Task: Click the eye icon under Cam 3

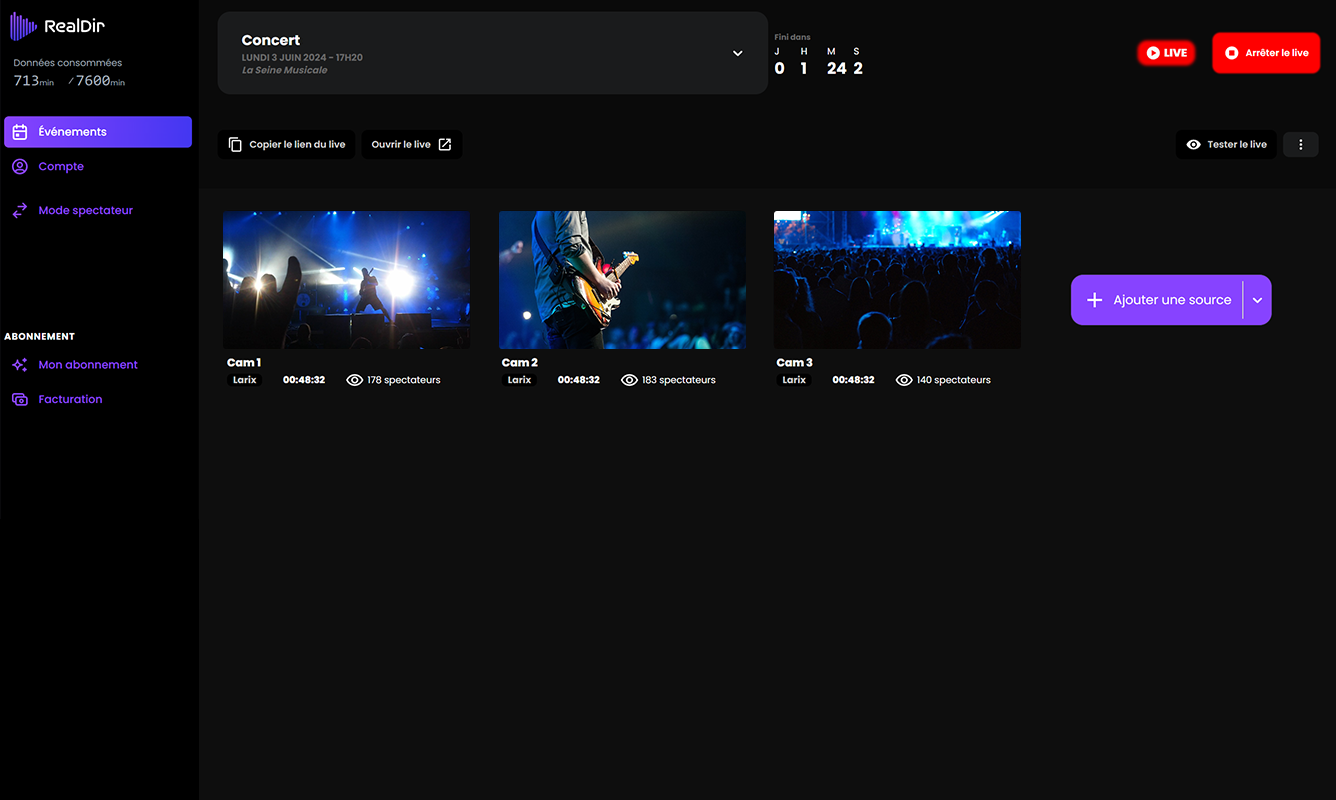Action: point(904,380)
